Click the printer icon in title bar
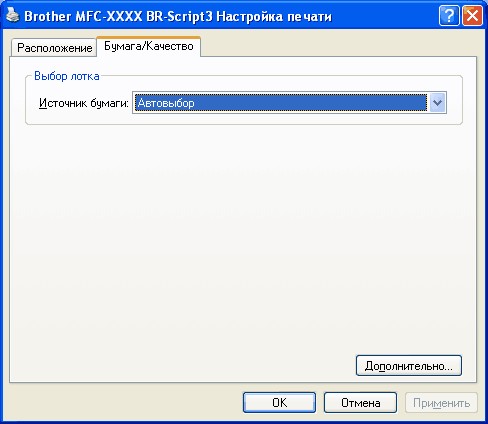 point(13,15)
